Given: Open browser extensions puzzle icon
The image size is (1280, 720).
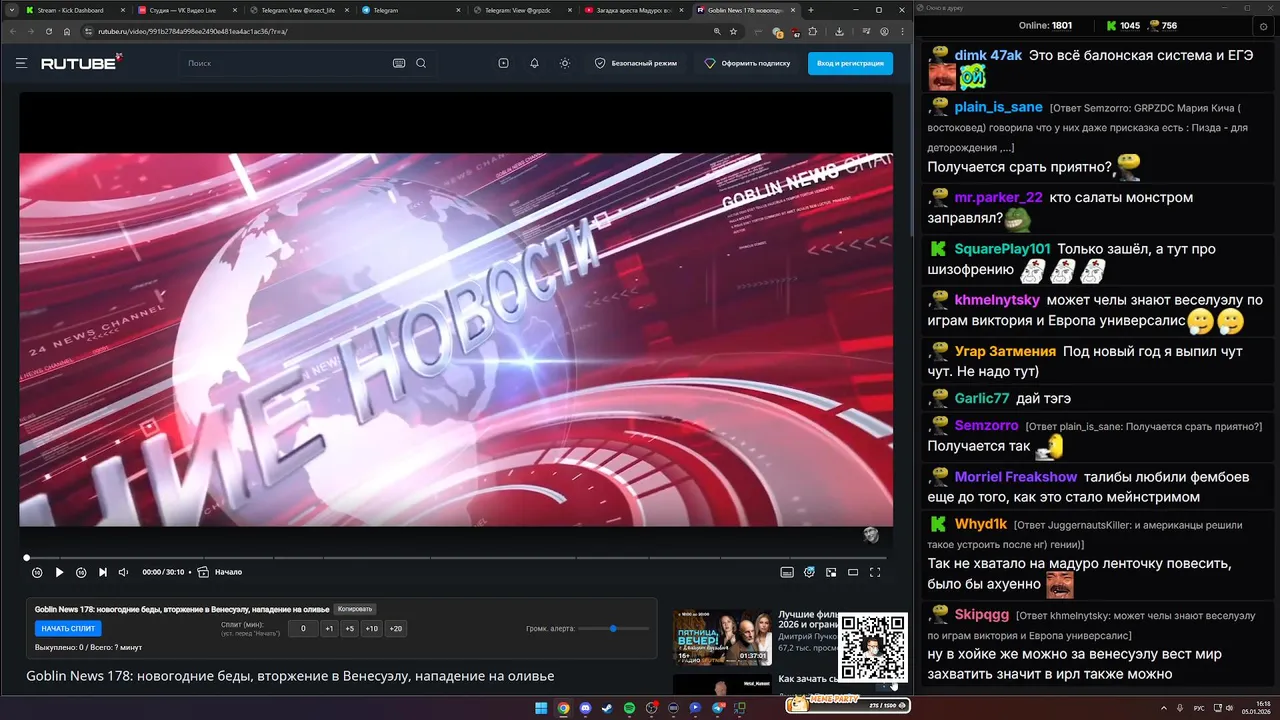Looking at the screenshot, I should click(x=812, y=31).
